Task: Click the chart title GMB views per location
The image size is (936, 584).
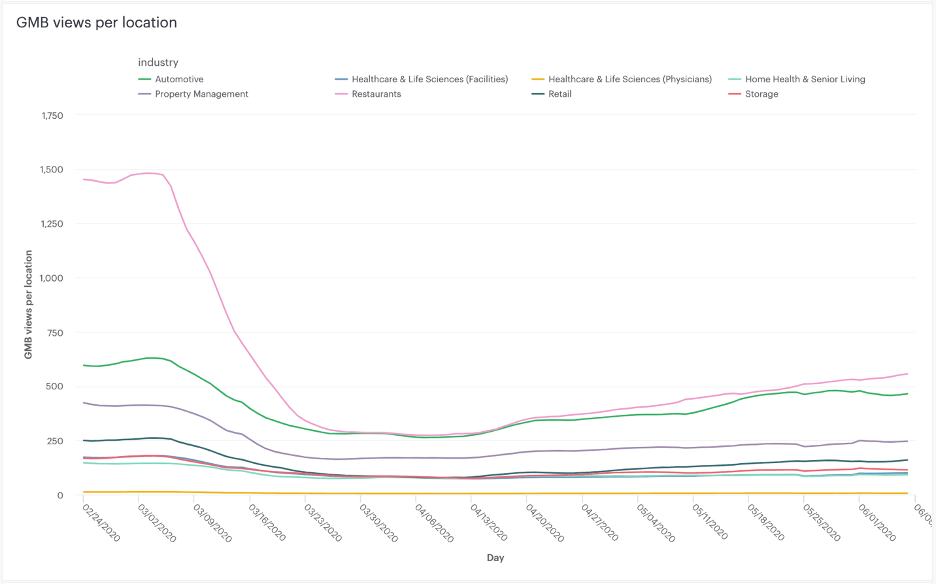Action: pos(97,22)
